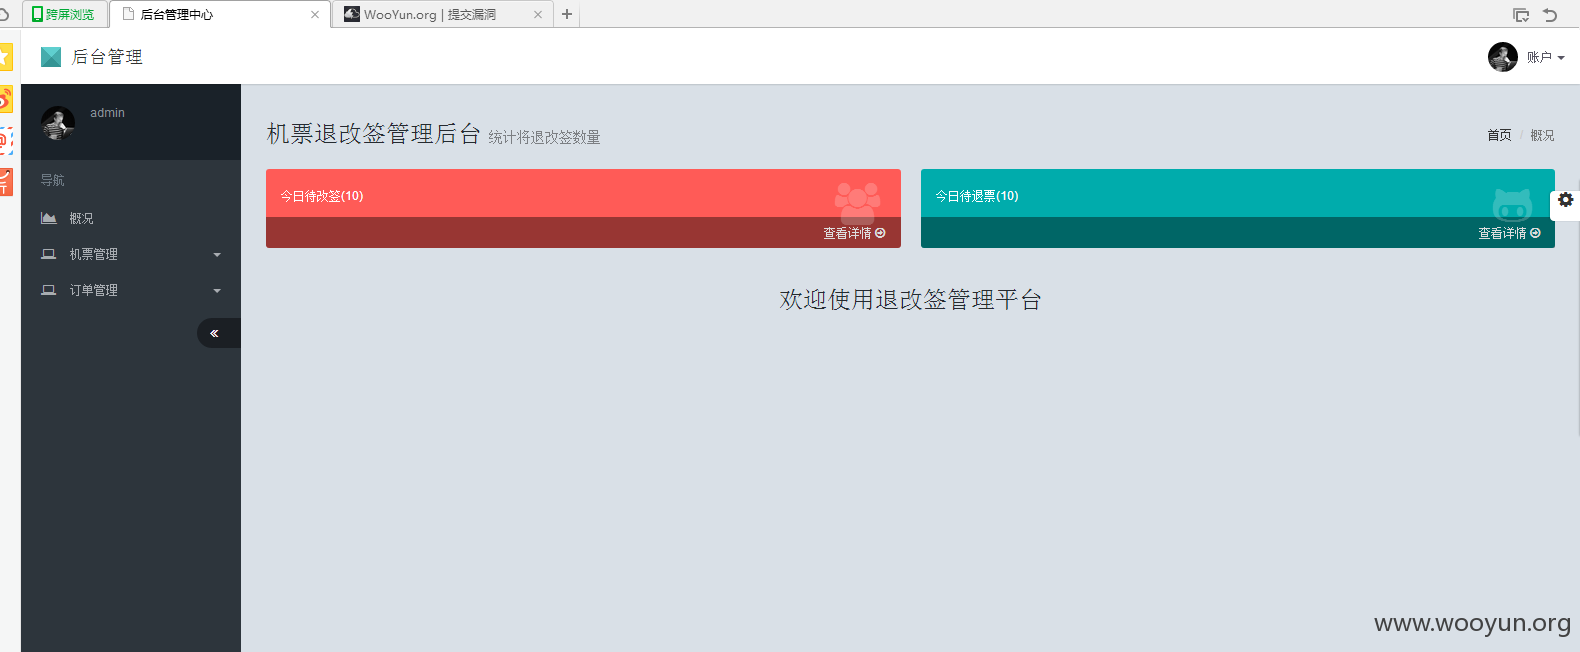Click the 导航 sidebar heading
Screen dimensions: 1580x652
[x=52, y=180]
